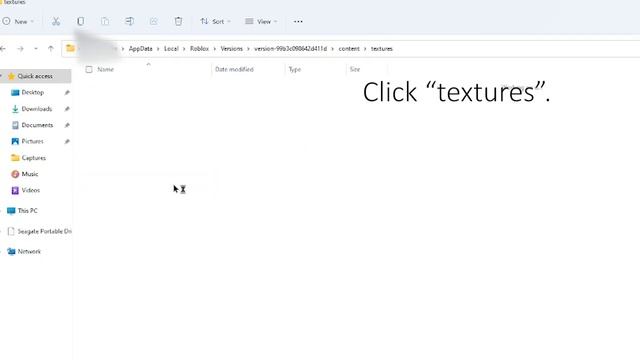Open Pictures in the navigation pane
The height and width of the screenshot is (360, 640).
tap(32, 141)
